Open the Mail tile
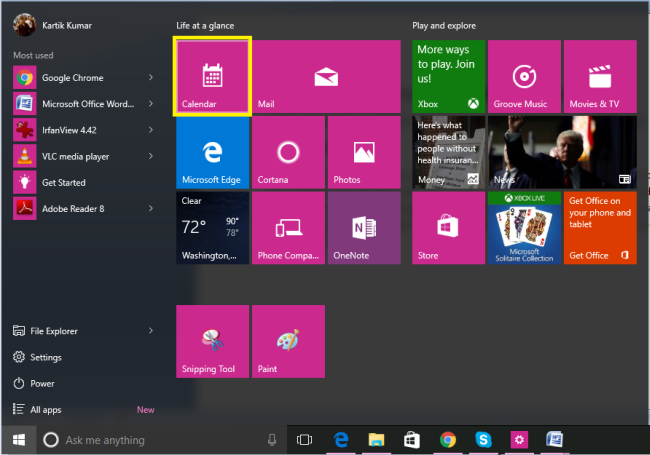 click(x=326, y=76)
